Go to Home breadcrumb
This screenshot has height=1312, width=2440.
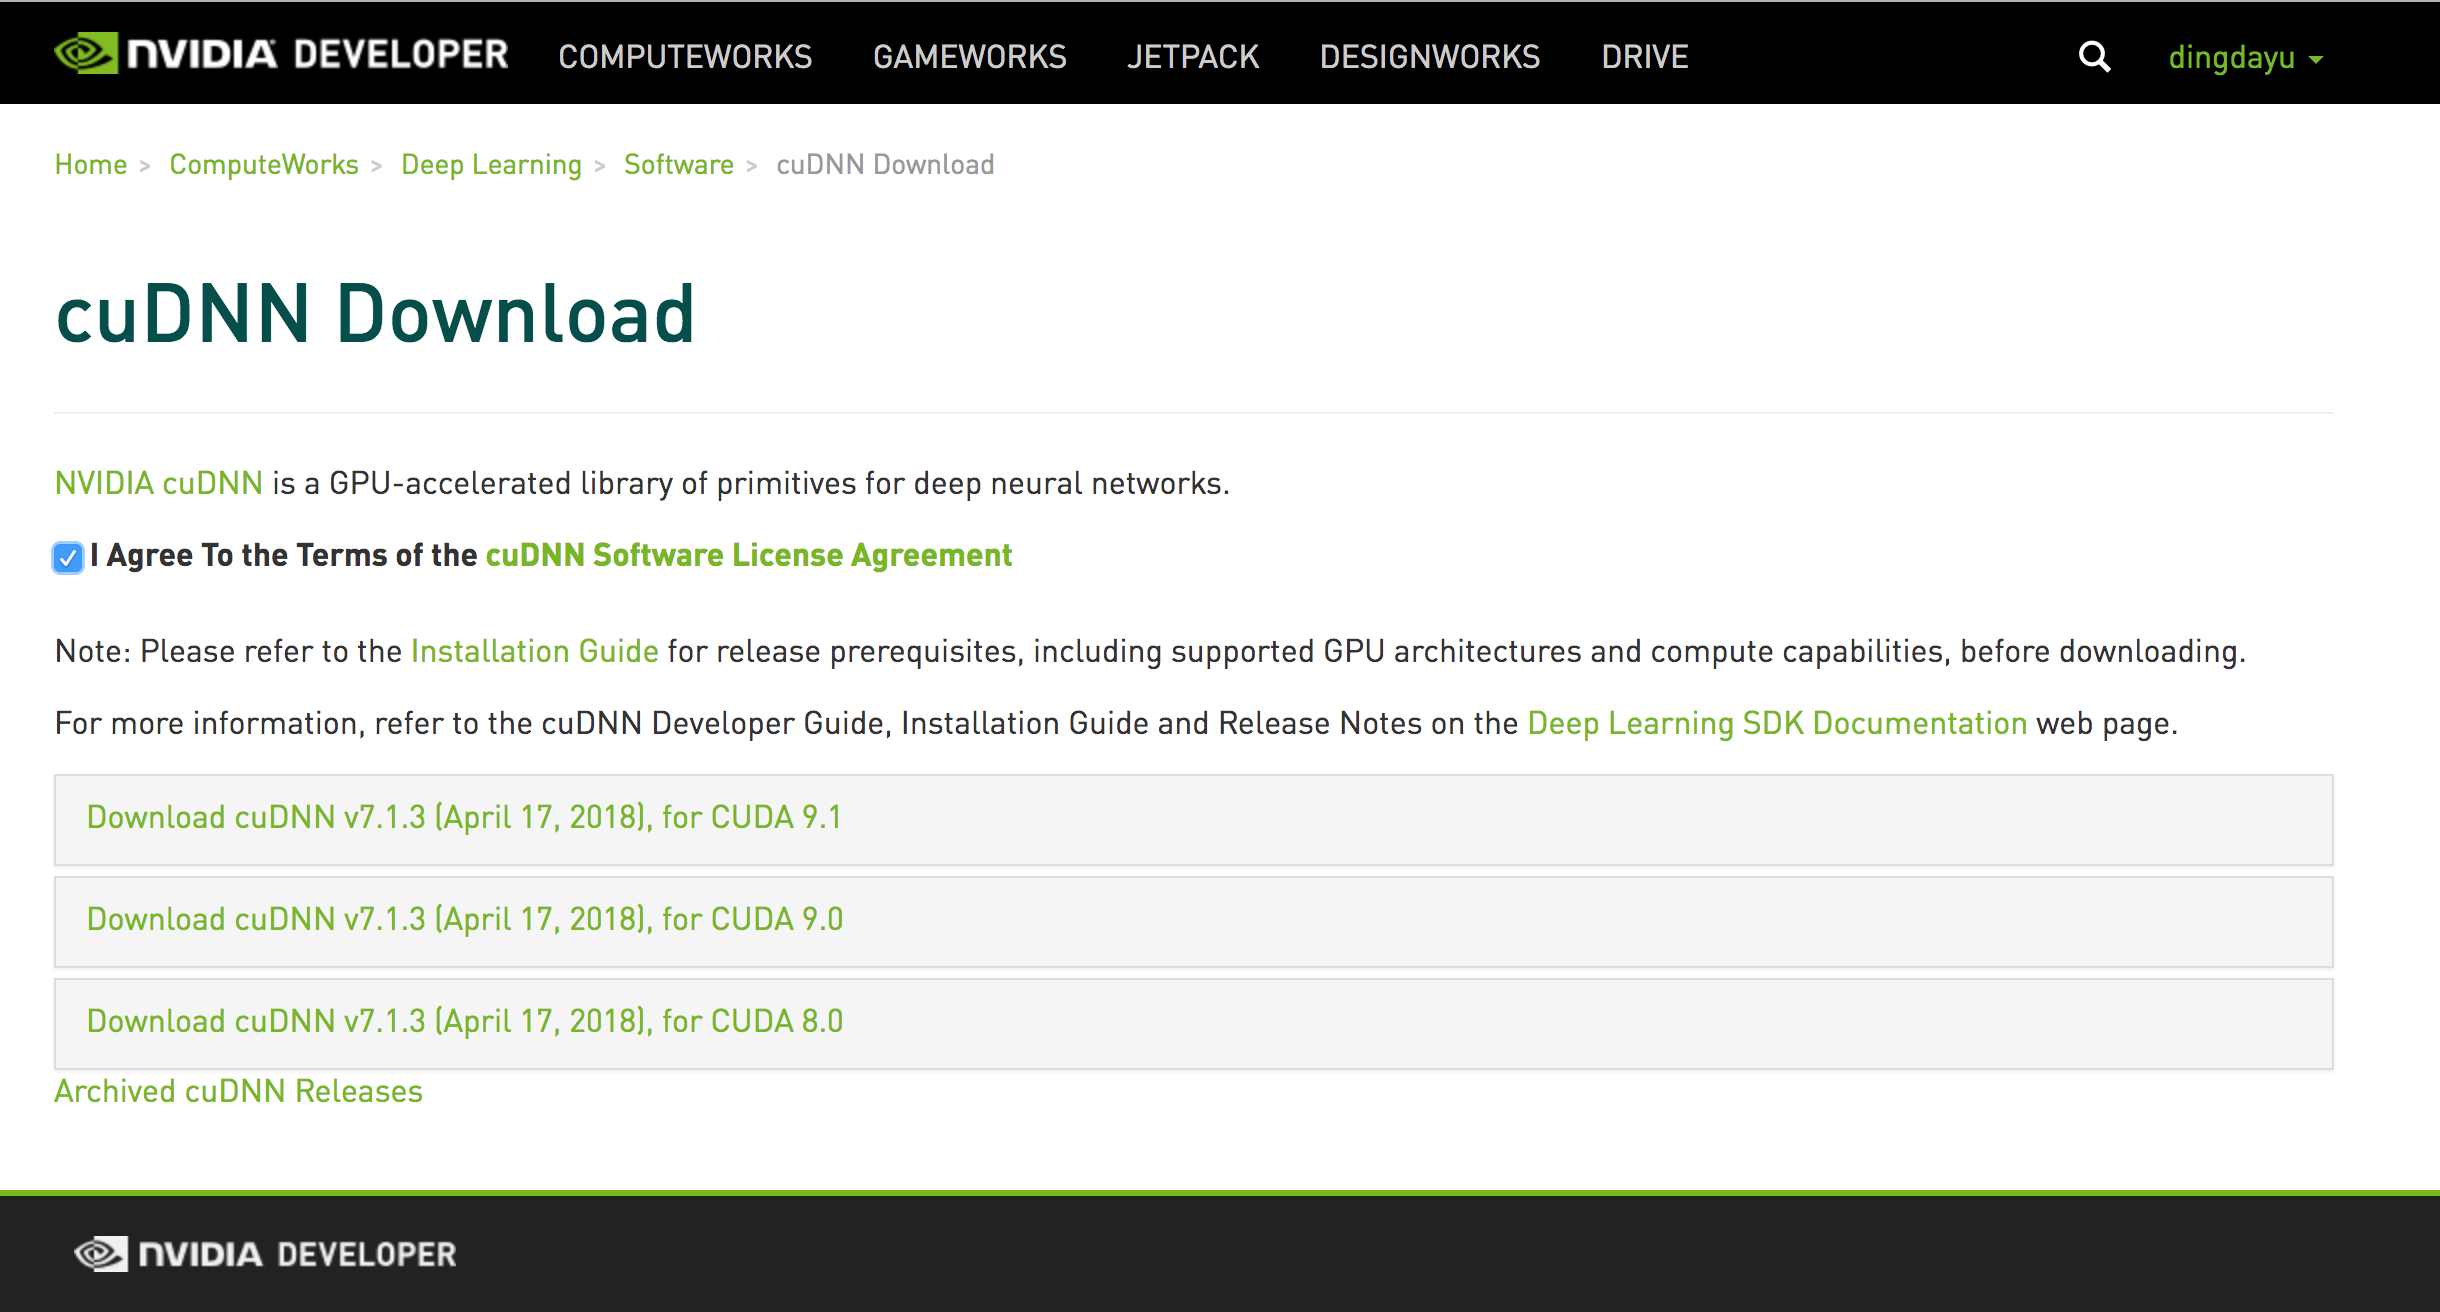[x=91, y=164]
